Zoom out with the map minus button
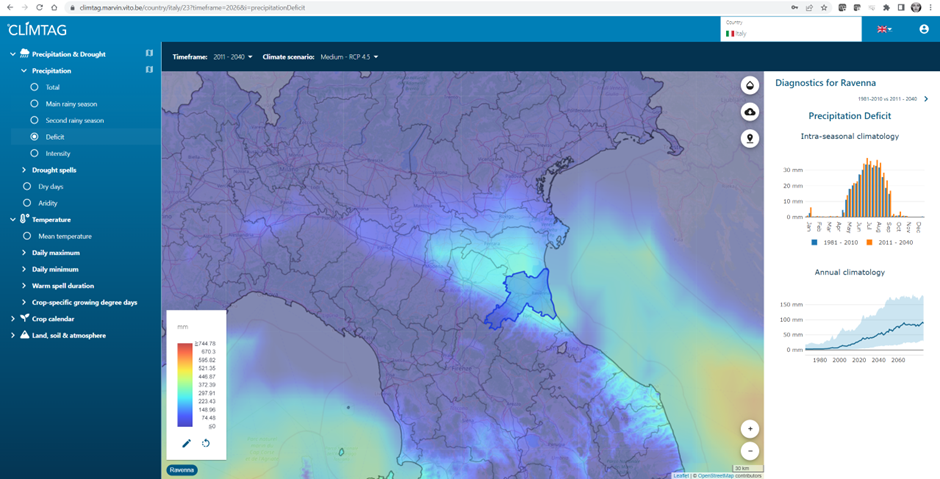This screenshot has height=479, width=940. [x=749, y=451]
